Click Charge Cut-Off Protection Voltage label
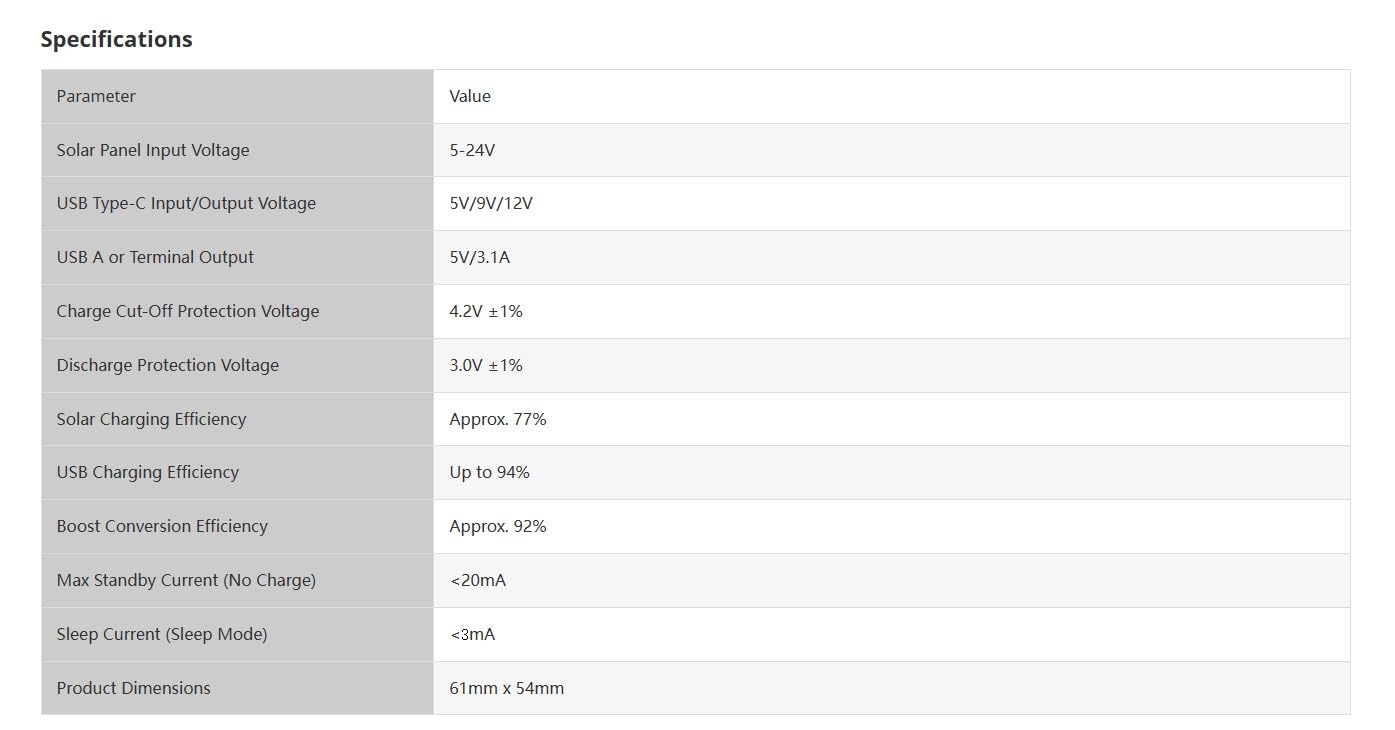The width and height of the screenshot is (1395, 730). (188, 311)
